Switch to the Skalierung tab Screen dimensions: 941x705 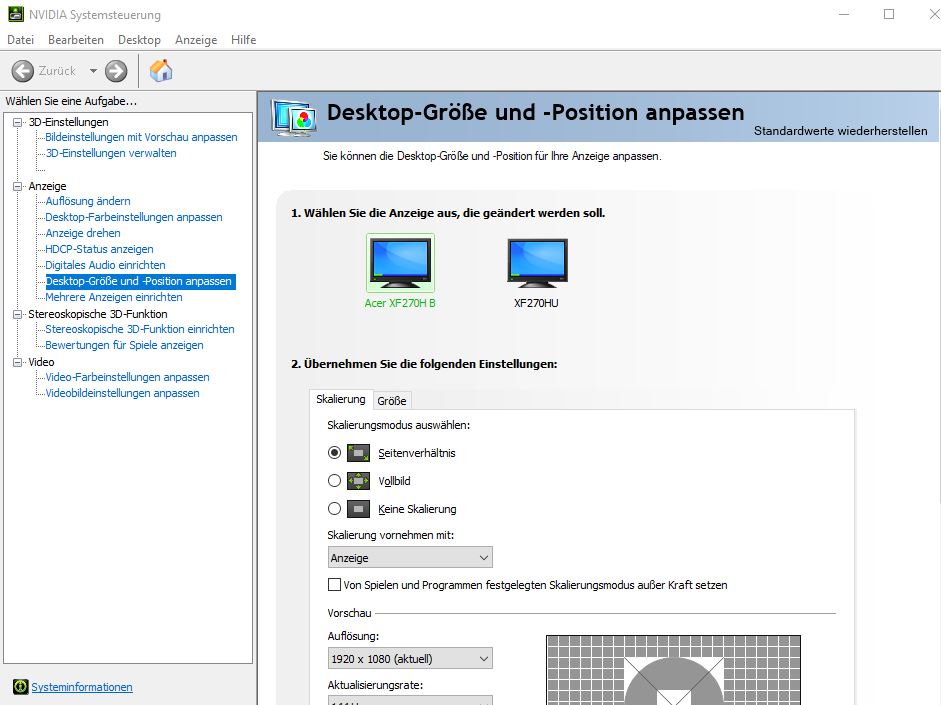pos(340,399)
